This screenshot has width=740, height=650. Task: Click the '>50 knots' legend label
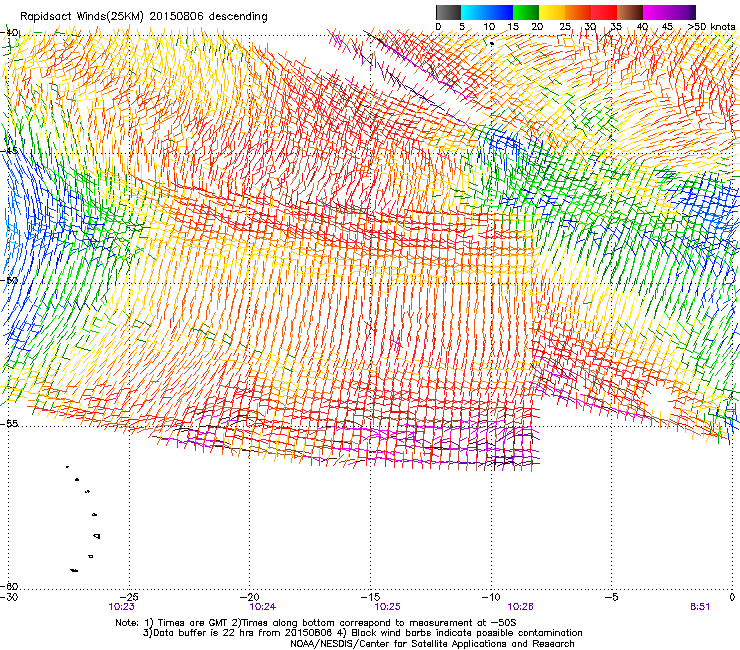[x=711, y=27]
